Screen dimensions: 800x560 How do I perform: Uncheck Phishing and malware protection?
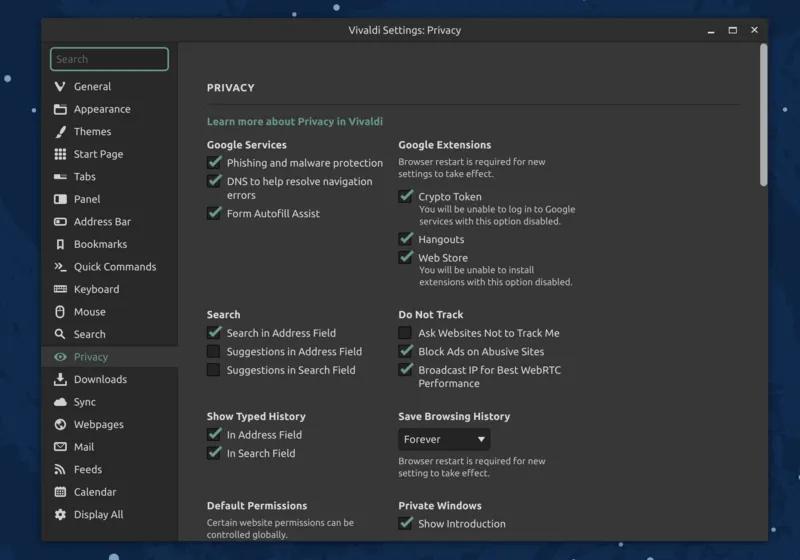214,162
